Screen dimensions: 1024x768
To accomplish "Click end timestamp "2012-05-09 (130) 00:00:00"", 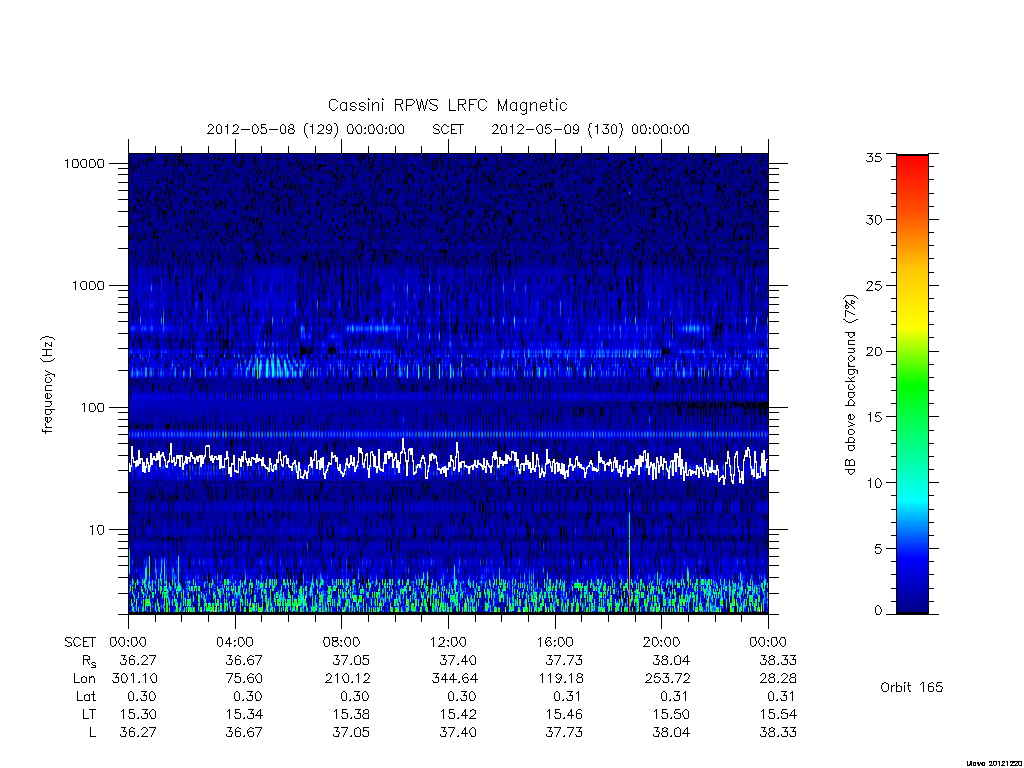I will pyautogui.click(x=590, y=129).
